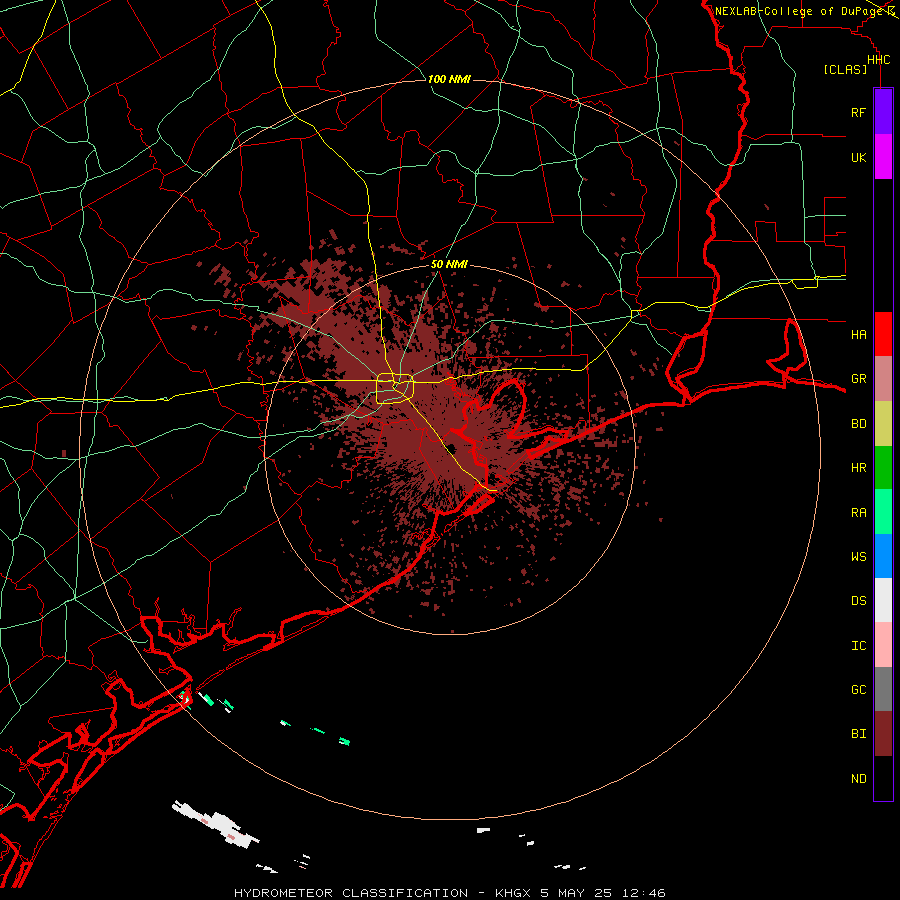Click the IC legend label

point(858,646)
